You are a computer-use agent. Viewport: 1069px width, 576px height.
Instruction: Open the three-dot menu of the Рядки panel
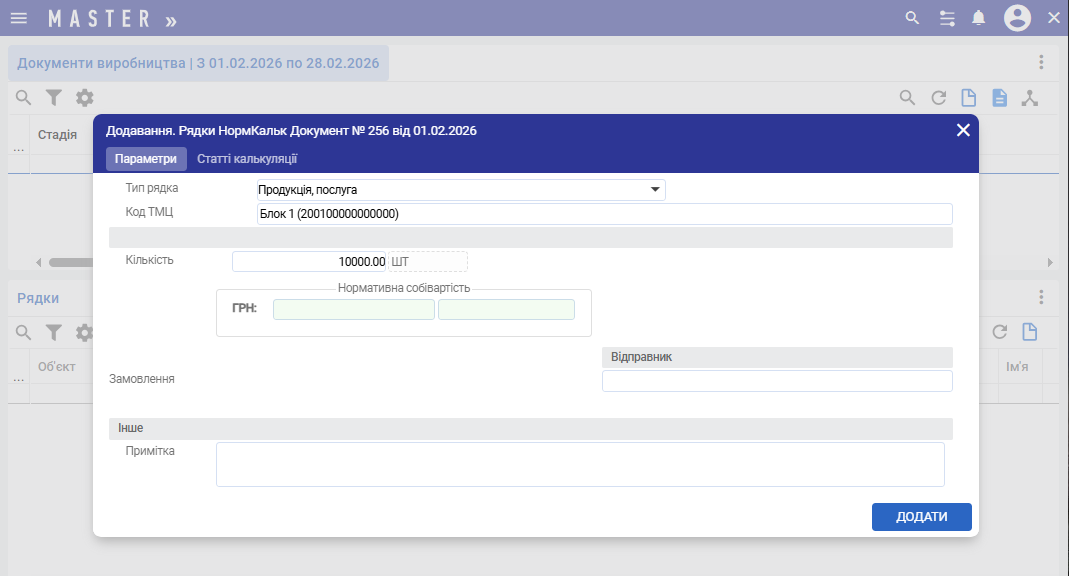tap(1041, 297)
